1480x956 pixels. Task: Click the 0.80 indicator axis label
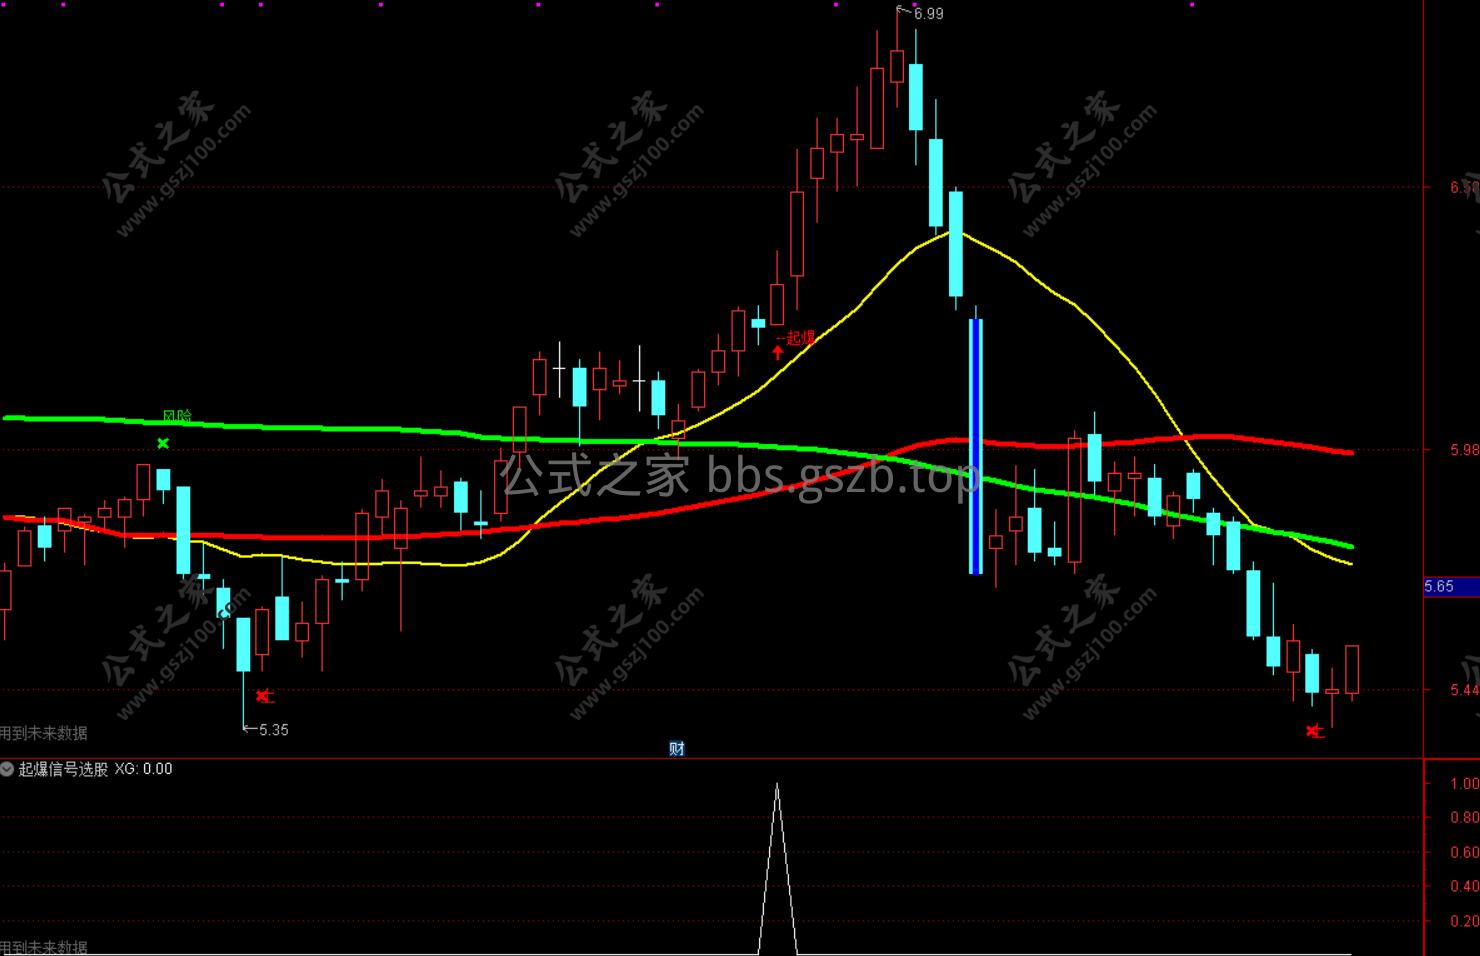1464,818
